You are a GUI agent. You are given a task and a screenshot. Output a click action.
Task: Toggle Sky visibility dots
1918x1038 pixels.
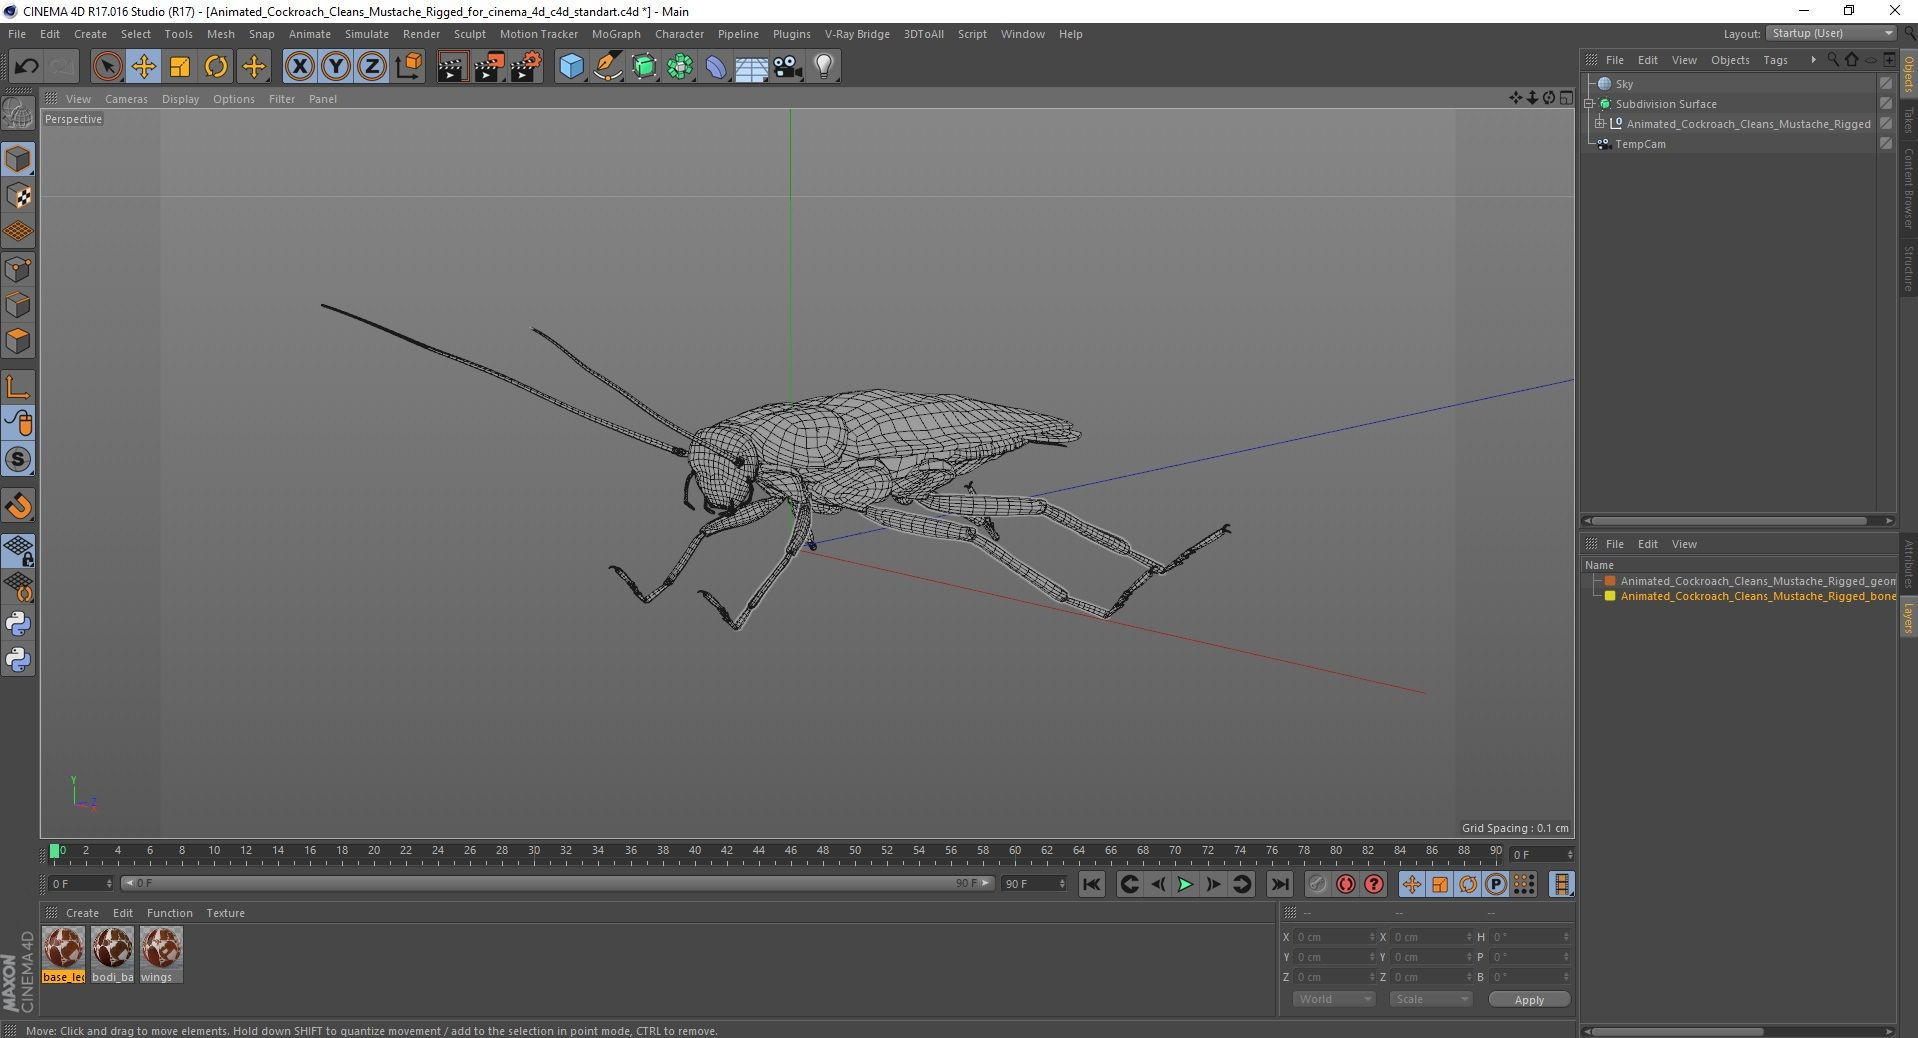pyautogui.click(x=1886, y=84)
